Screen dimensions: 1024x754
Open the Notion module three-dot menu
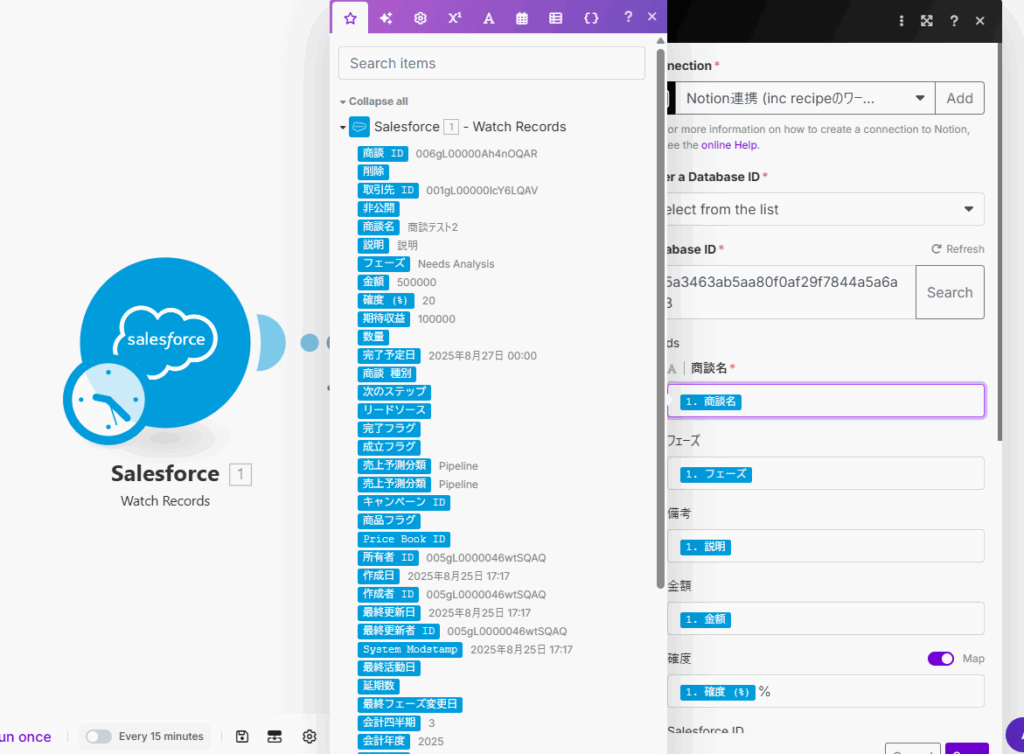901,21
